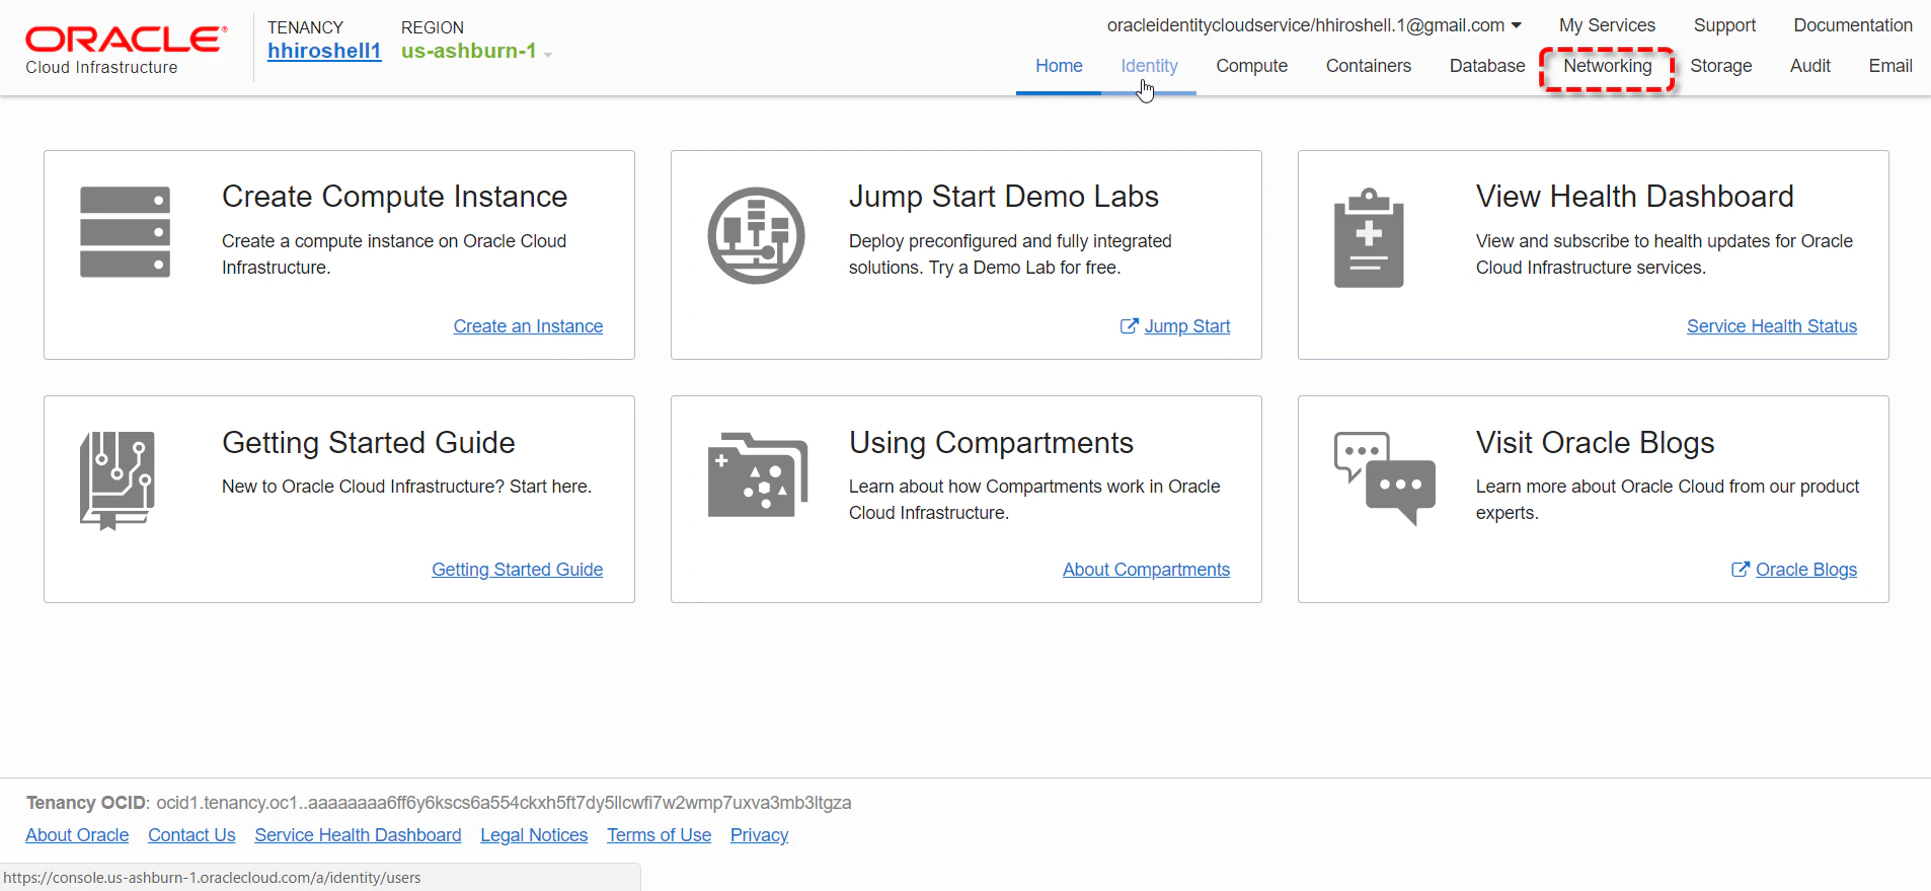The image size is (1931, 891).
Task: Navigate to the Audit tab
Action: coord(1810,66)
